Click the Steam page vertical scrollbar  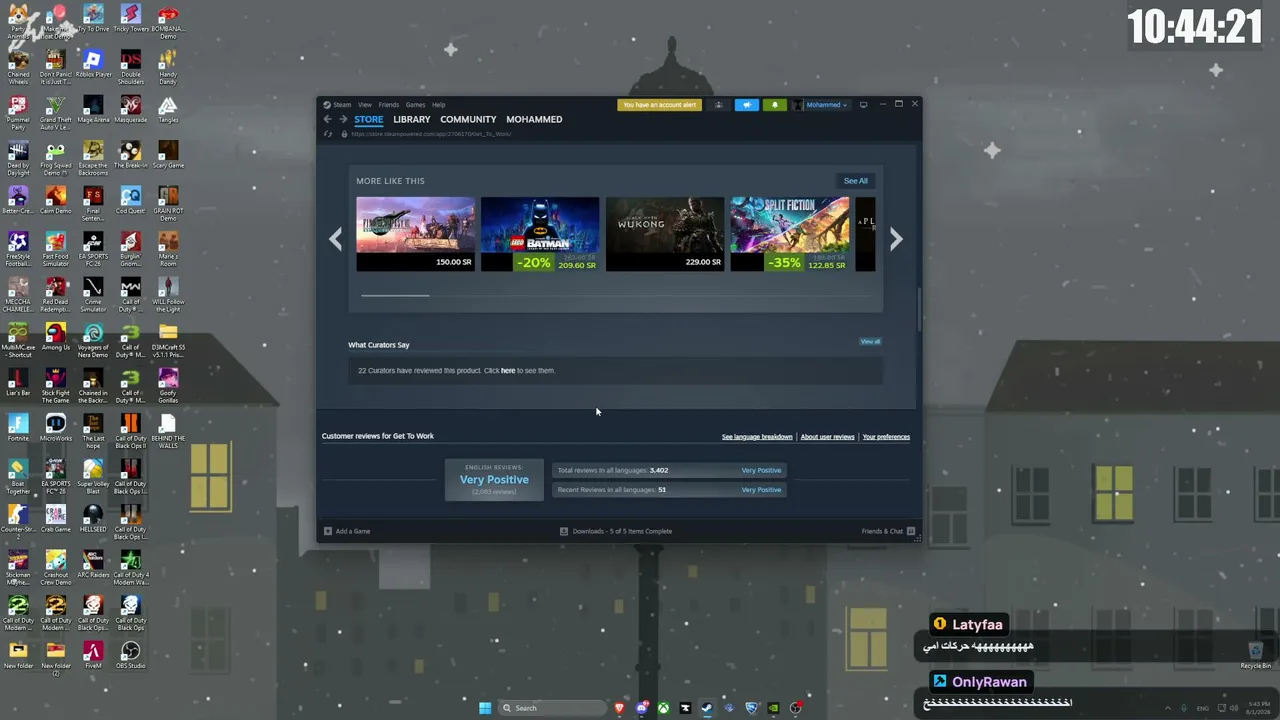pos(918,309)
